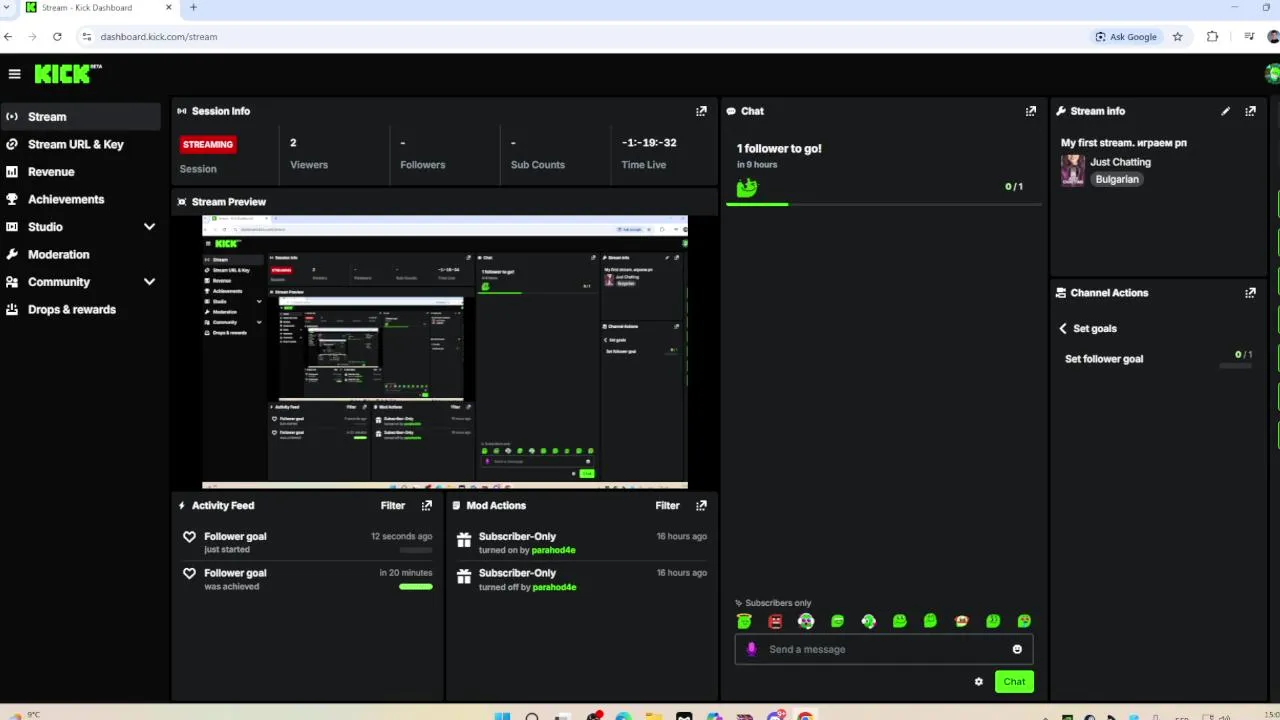Click the purple microphone icon in chat input
Image resolution: width=1280 pixels, height=720 pixels.
752,649
